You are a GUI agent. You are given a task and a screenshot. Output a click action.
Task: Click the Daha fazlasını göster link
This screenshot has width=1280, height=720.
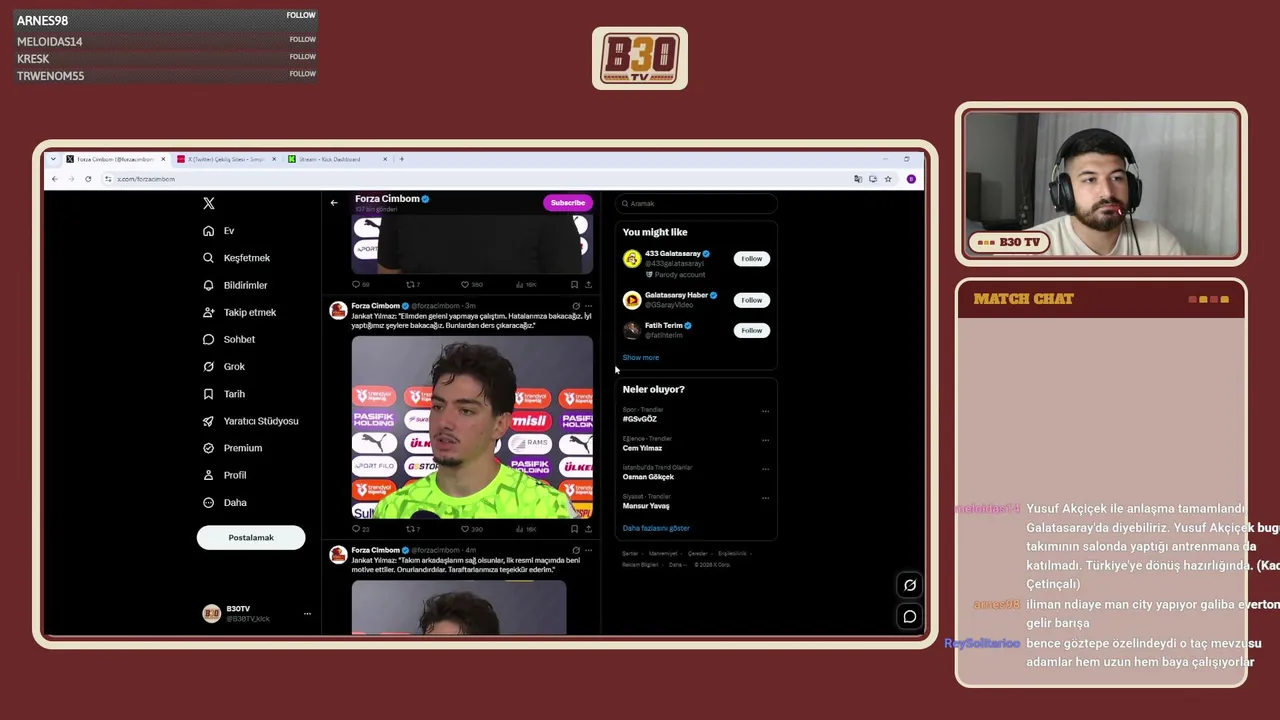point(656,528)
